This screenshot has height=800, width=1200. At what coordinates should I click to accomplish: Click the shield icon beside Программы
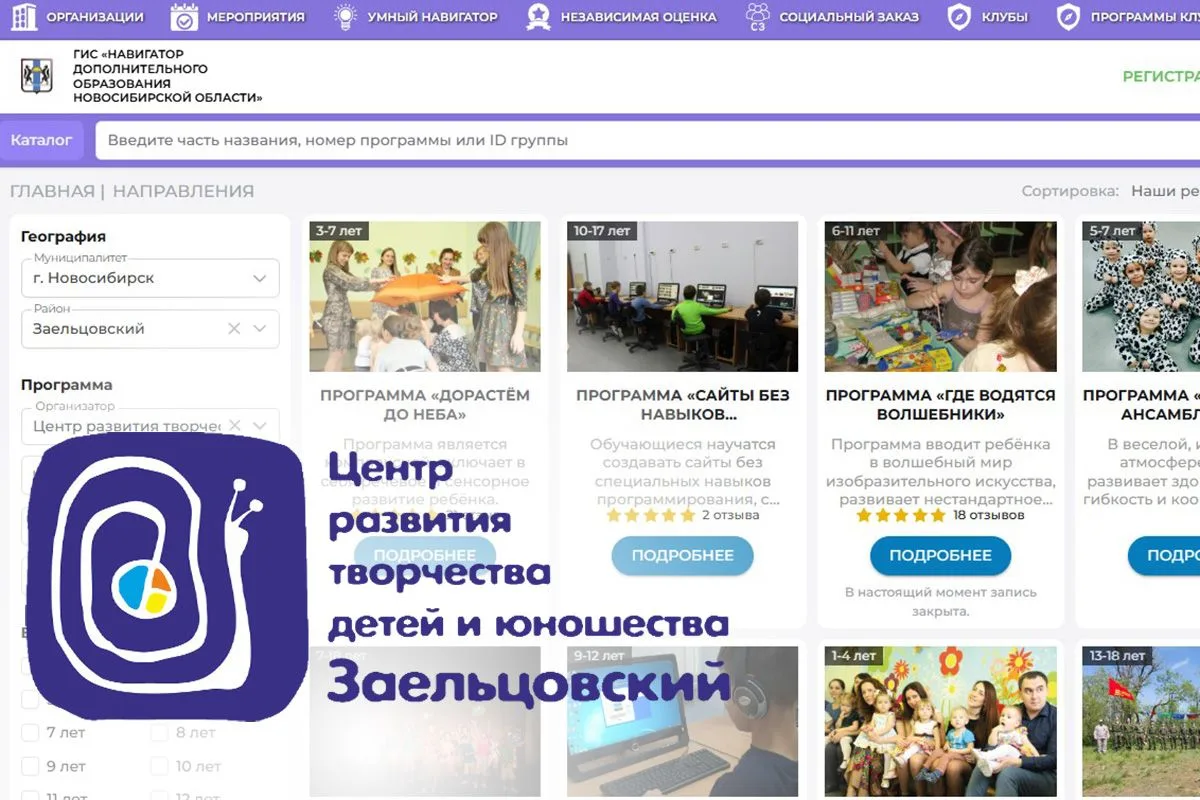[1069, 16]
